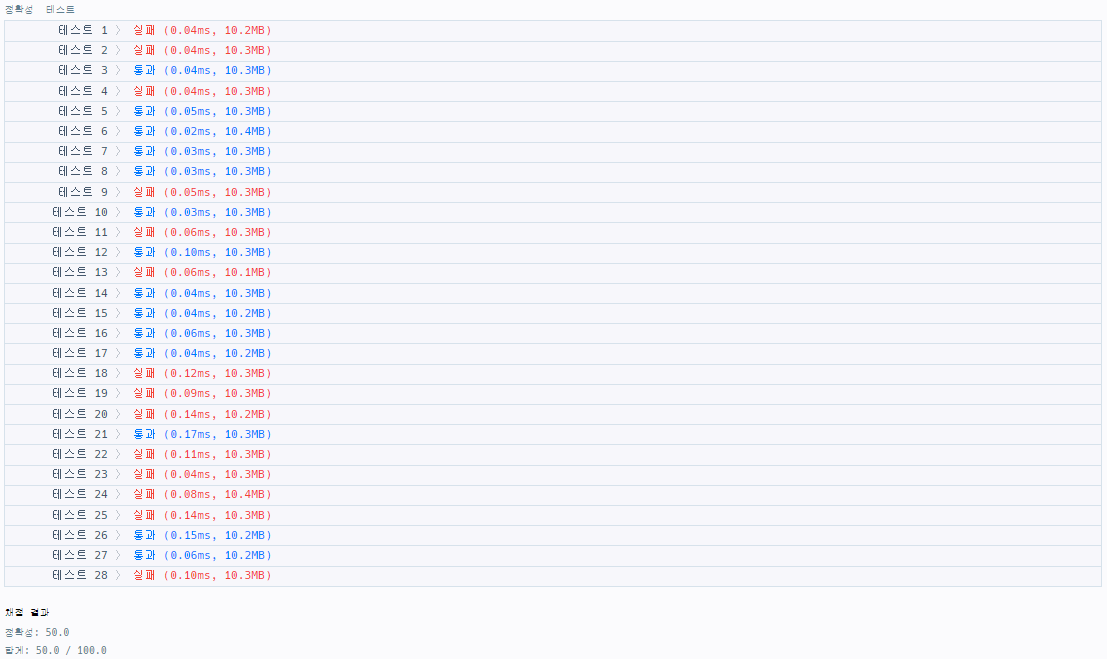Screen dimensions: 1107x659
Task: Select the 테스트 1 failed result row
Action: 553,30
